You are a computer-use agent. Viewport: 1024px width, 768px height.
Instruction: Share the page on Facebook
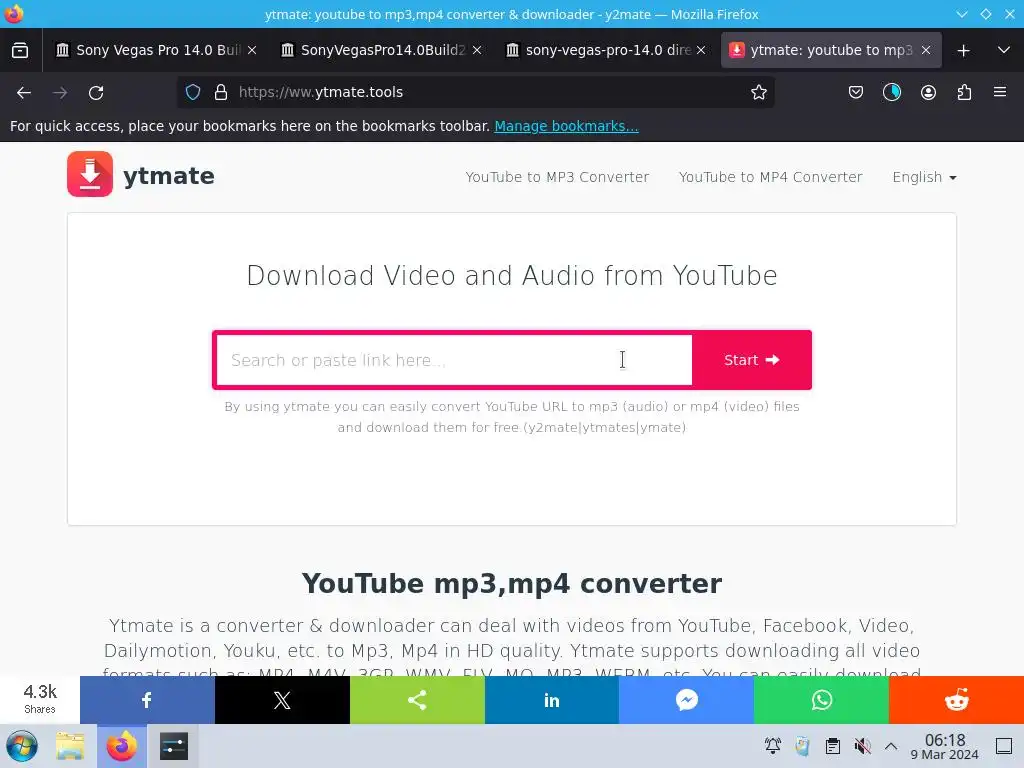pyautogui.click(x=147, y=700)
